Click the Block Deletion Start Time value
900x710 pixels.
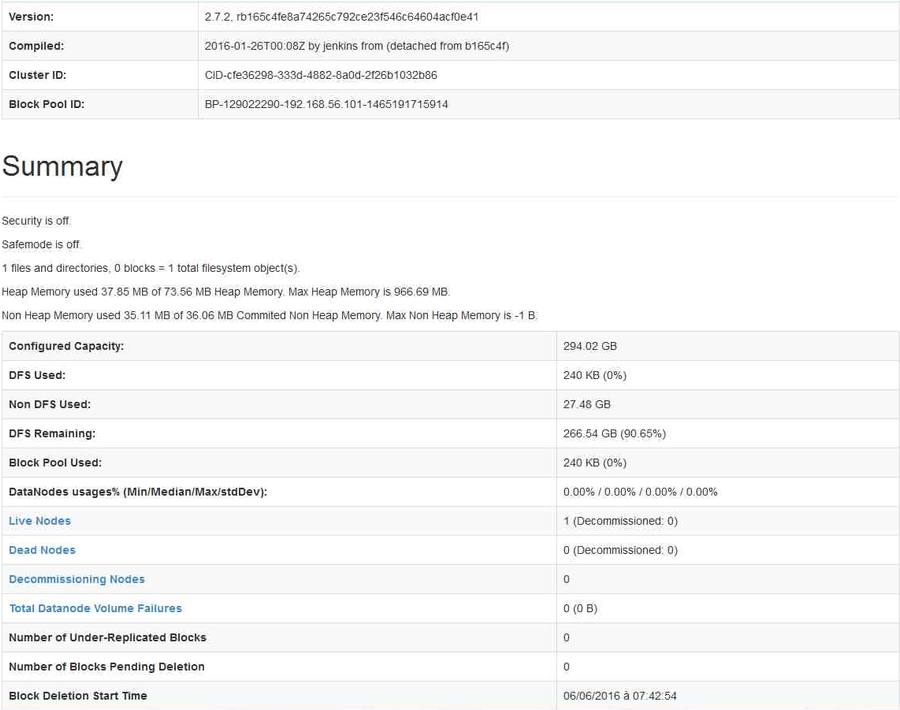tap(621, 696)
